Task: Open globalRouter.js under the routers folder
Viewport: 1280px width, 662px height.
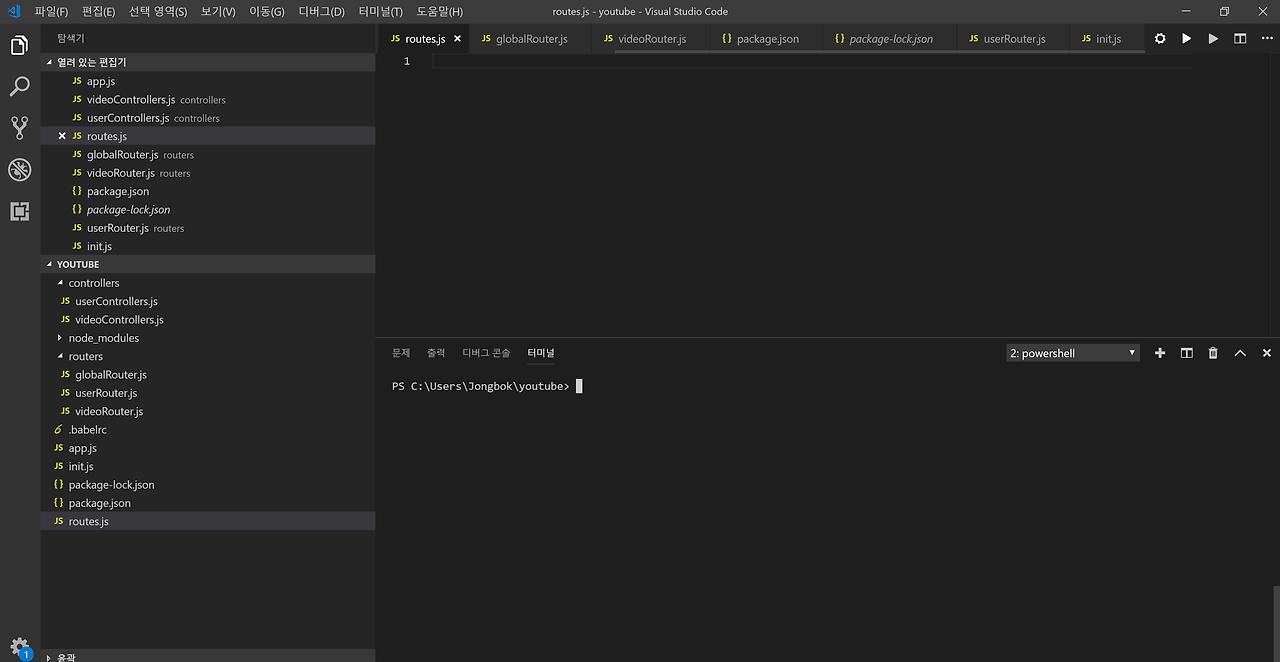Action: (208, 374)
